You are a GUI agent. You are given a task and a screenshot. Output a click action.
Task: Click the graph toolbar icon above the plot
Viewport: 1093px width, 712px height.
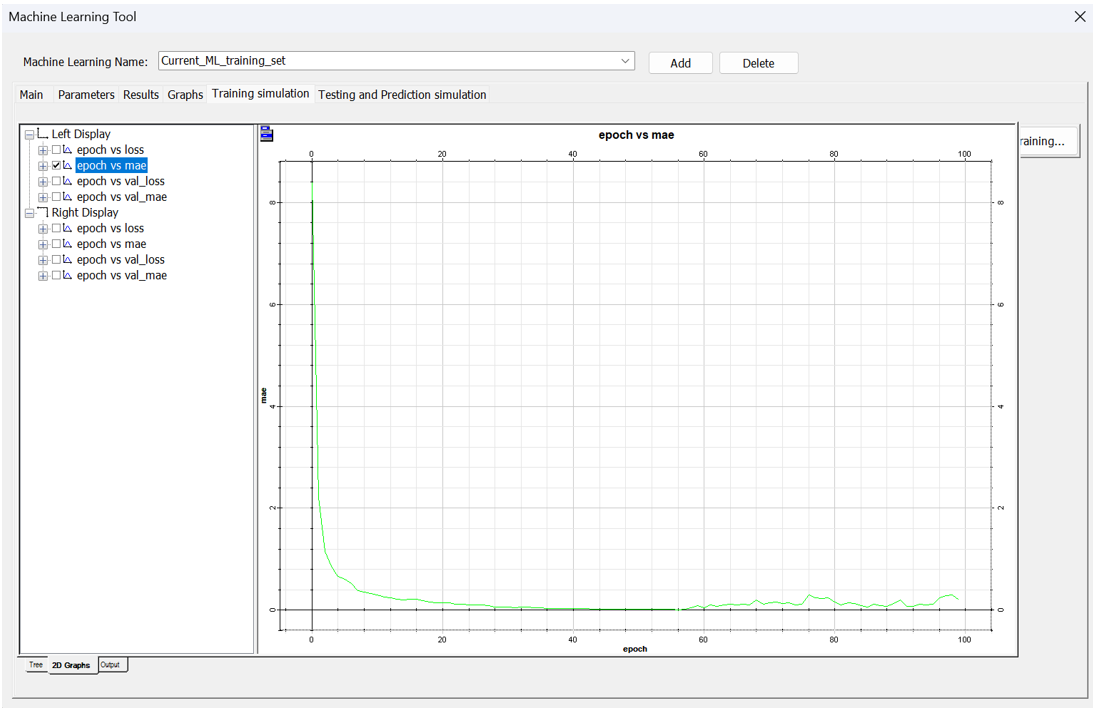[266, 134]
